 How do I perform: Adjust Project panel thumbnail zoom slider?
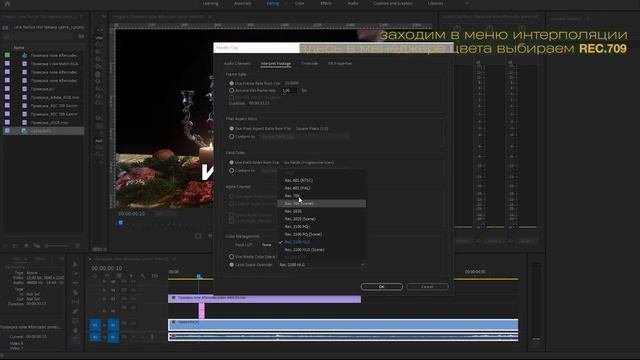pyautogui.click(x=57, y=246)
